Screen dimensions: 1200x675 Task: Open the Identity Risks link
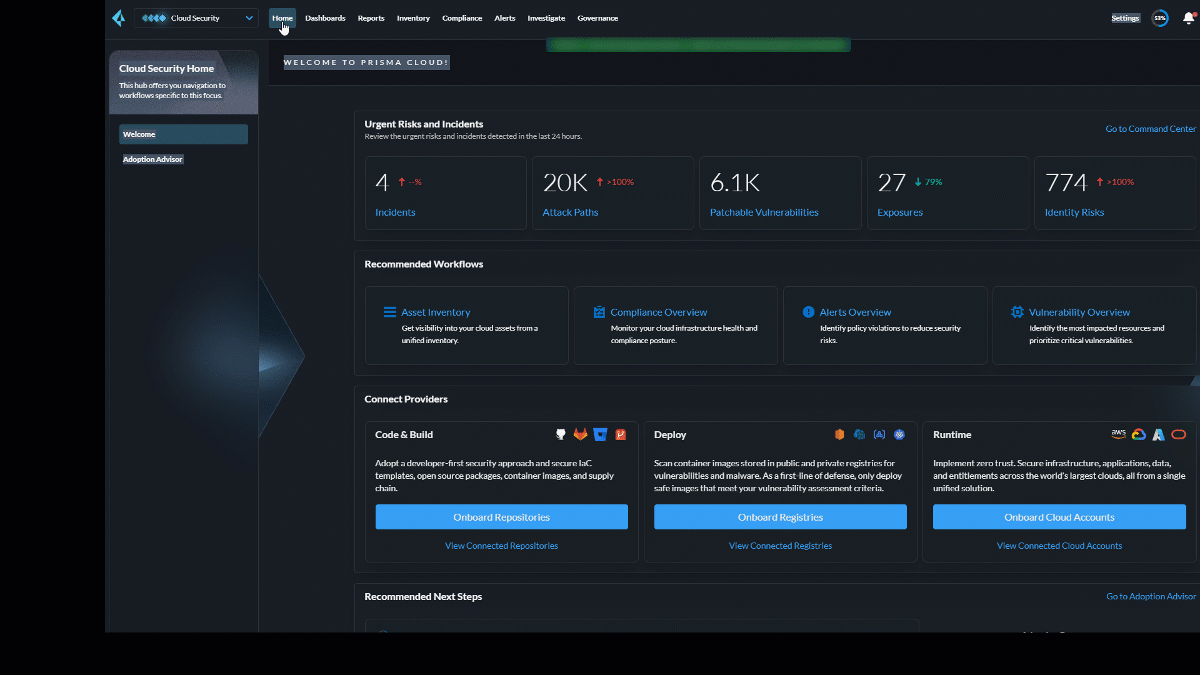tap(1074, 213)
